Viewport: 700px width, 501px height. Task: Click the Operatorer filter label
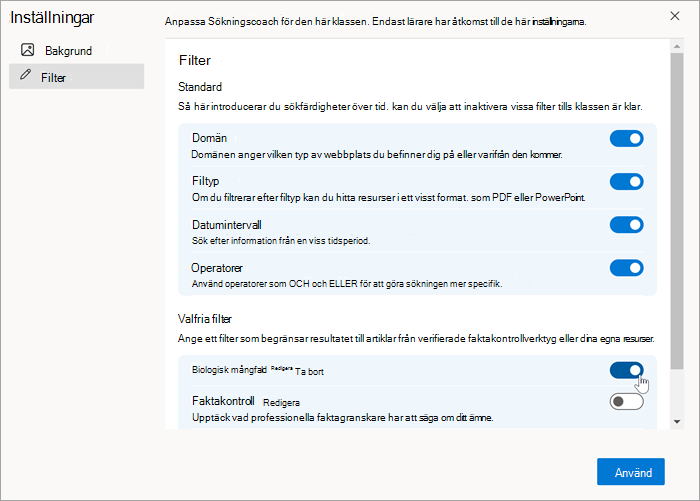[217, 268]
